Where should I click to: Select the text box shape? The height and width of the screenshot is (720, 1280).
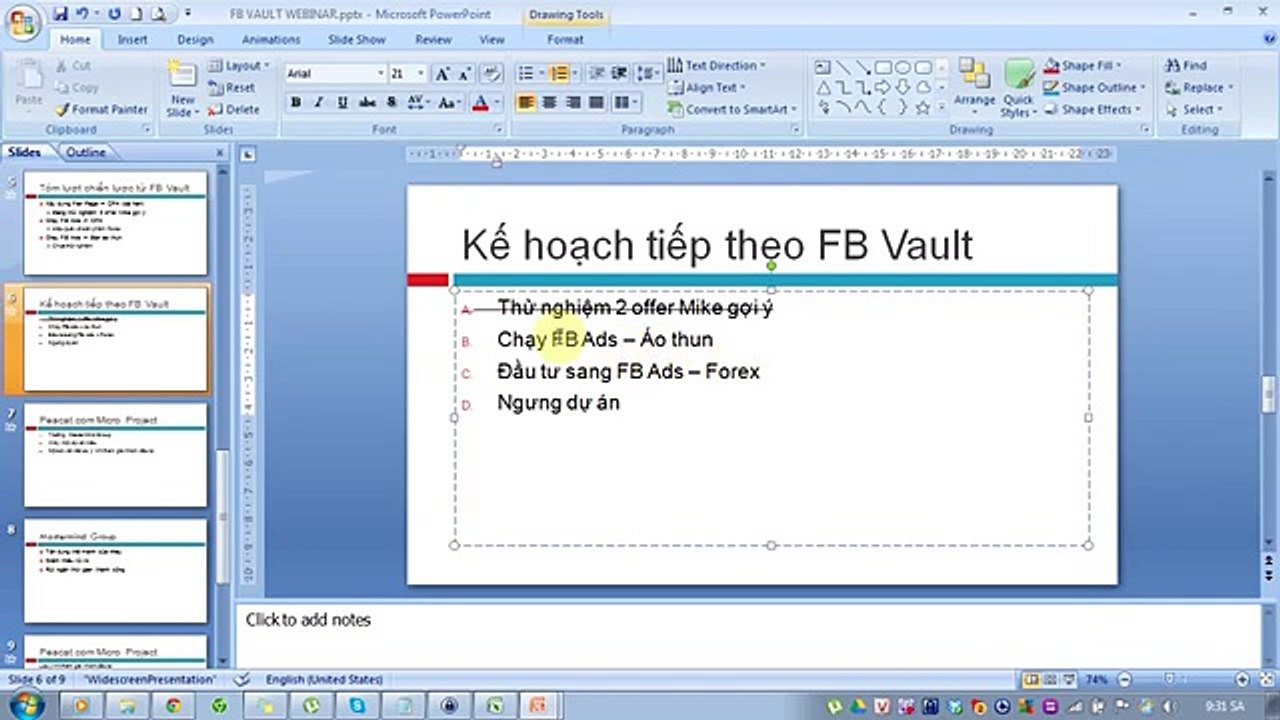[823, 68]
